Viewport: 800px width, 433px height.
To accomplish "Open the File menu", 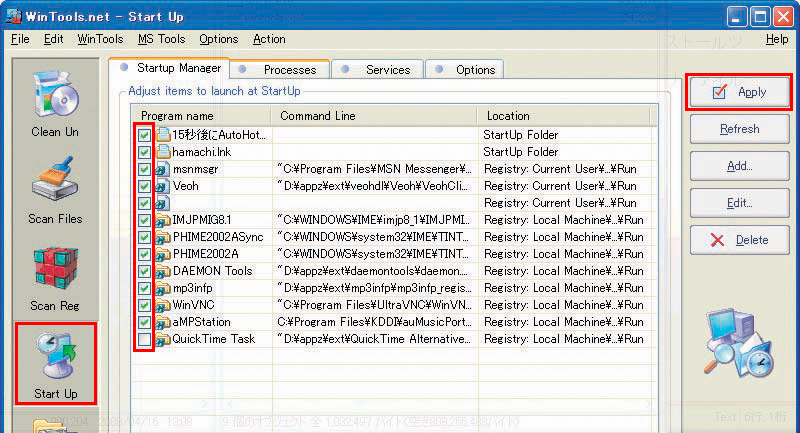I will (20, 39).
